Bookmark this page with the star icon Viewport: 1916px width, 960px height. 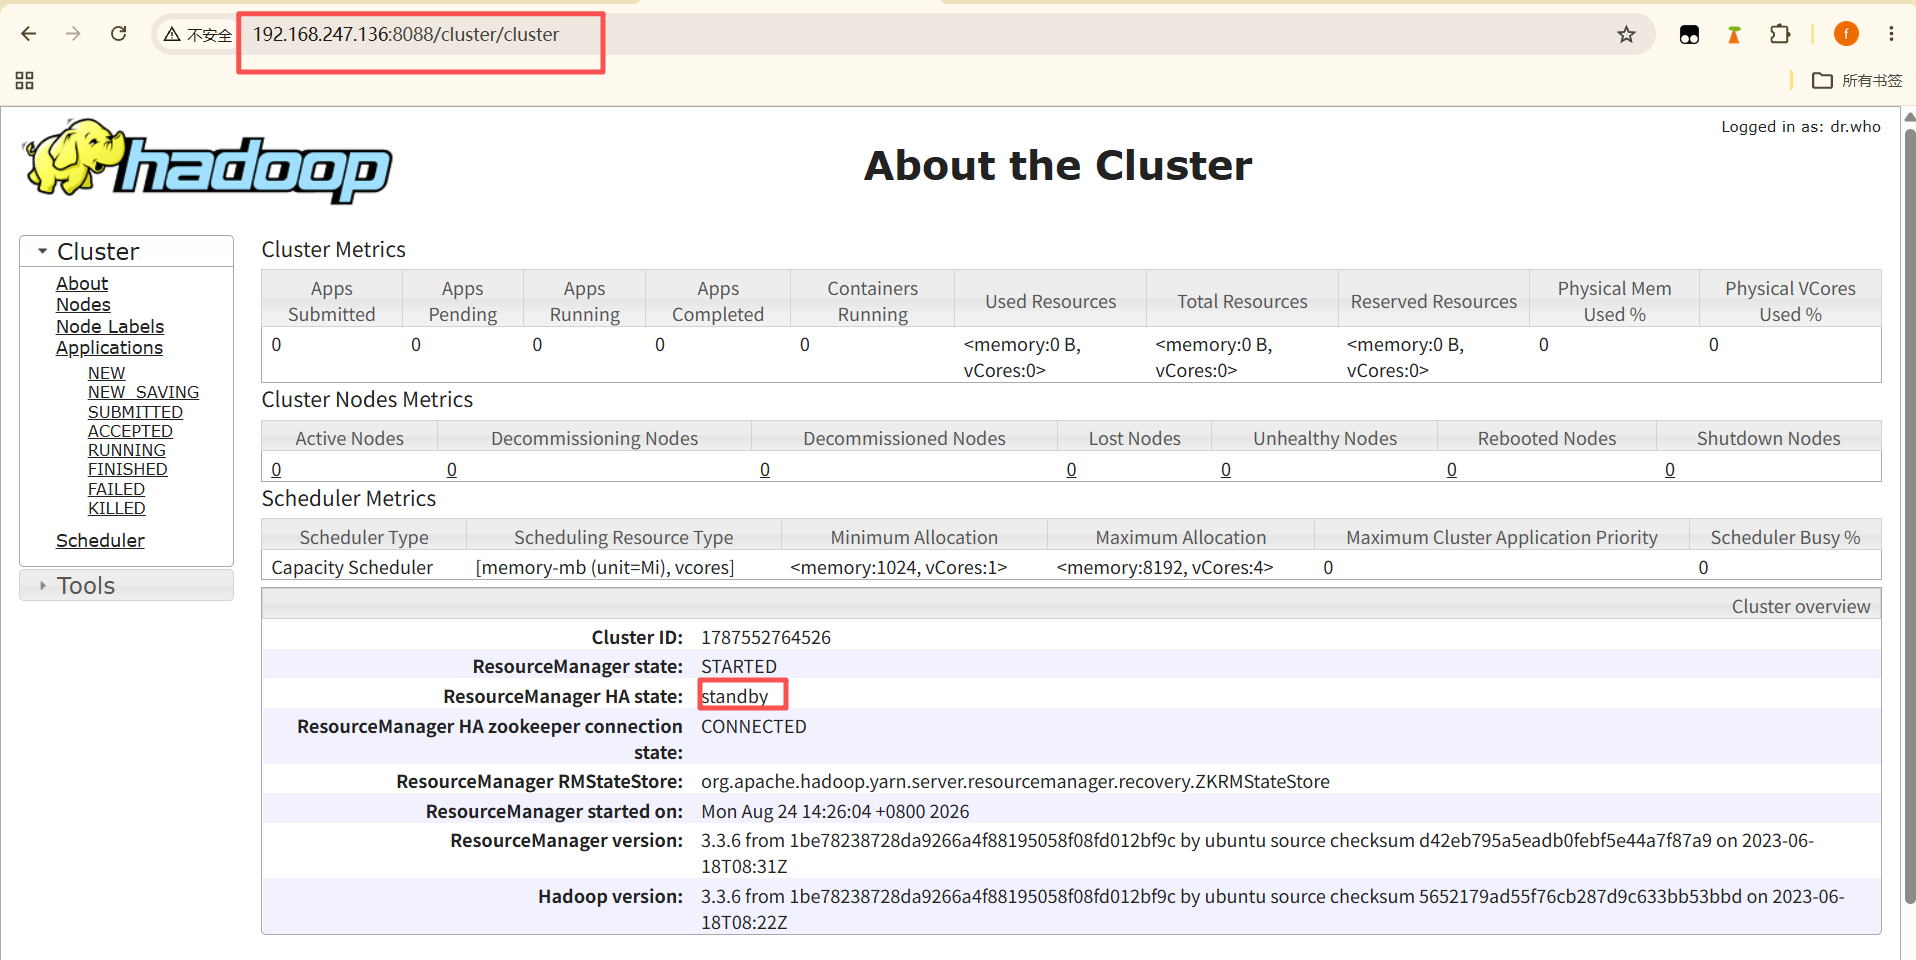[1626, 35]
